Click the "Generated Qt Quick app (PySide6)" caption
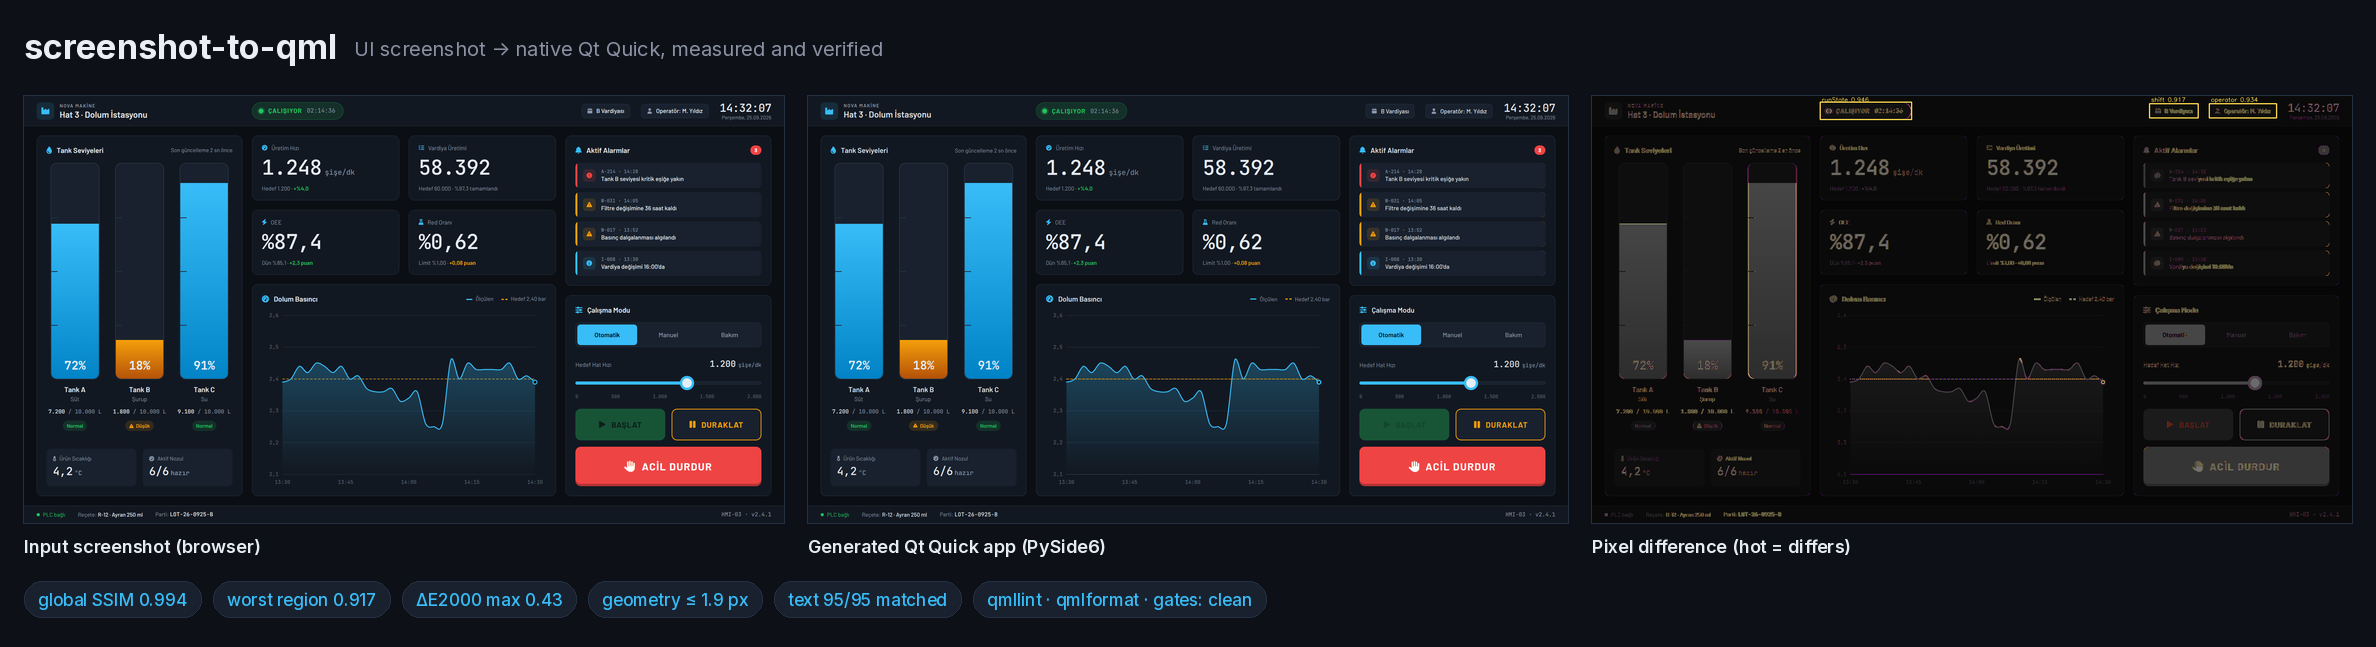The height and width of the screenshot is (647, 2376). coord(957,547)
